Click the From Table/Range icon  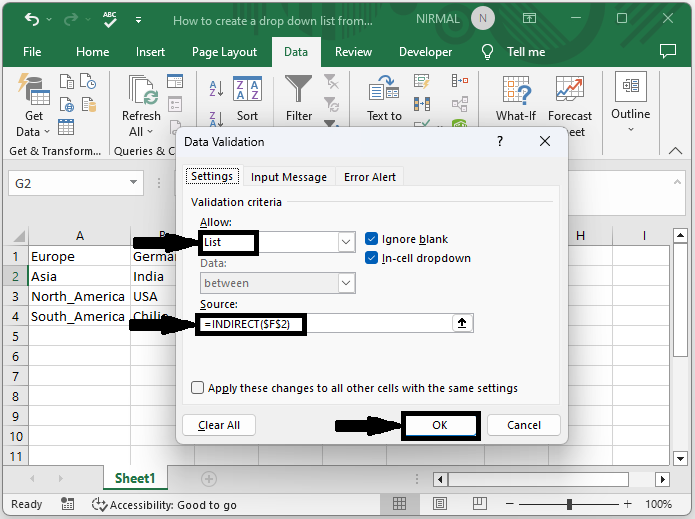tap(66, 128)
